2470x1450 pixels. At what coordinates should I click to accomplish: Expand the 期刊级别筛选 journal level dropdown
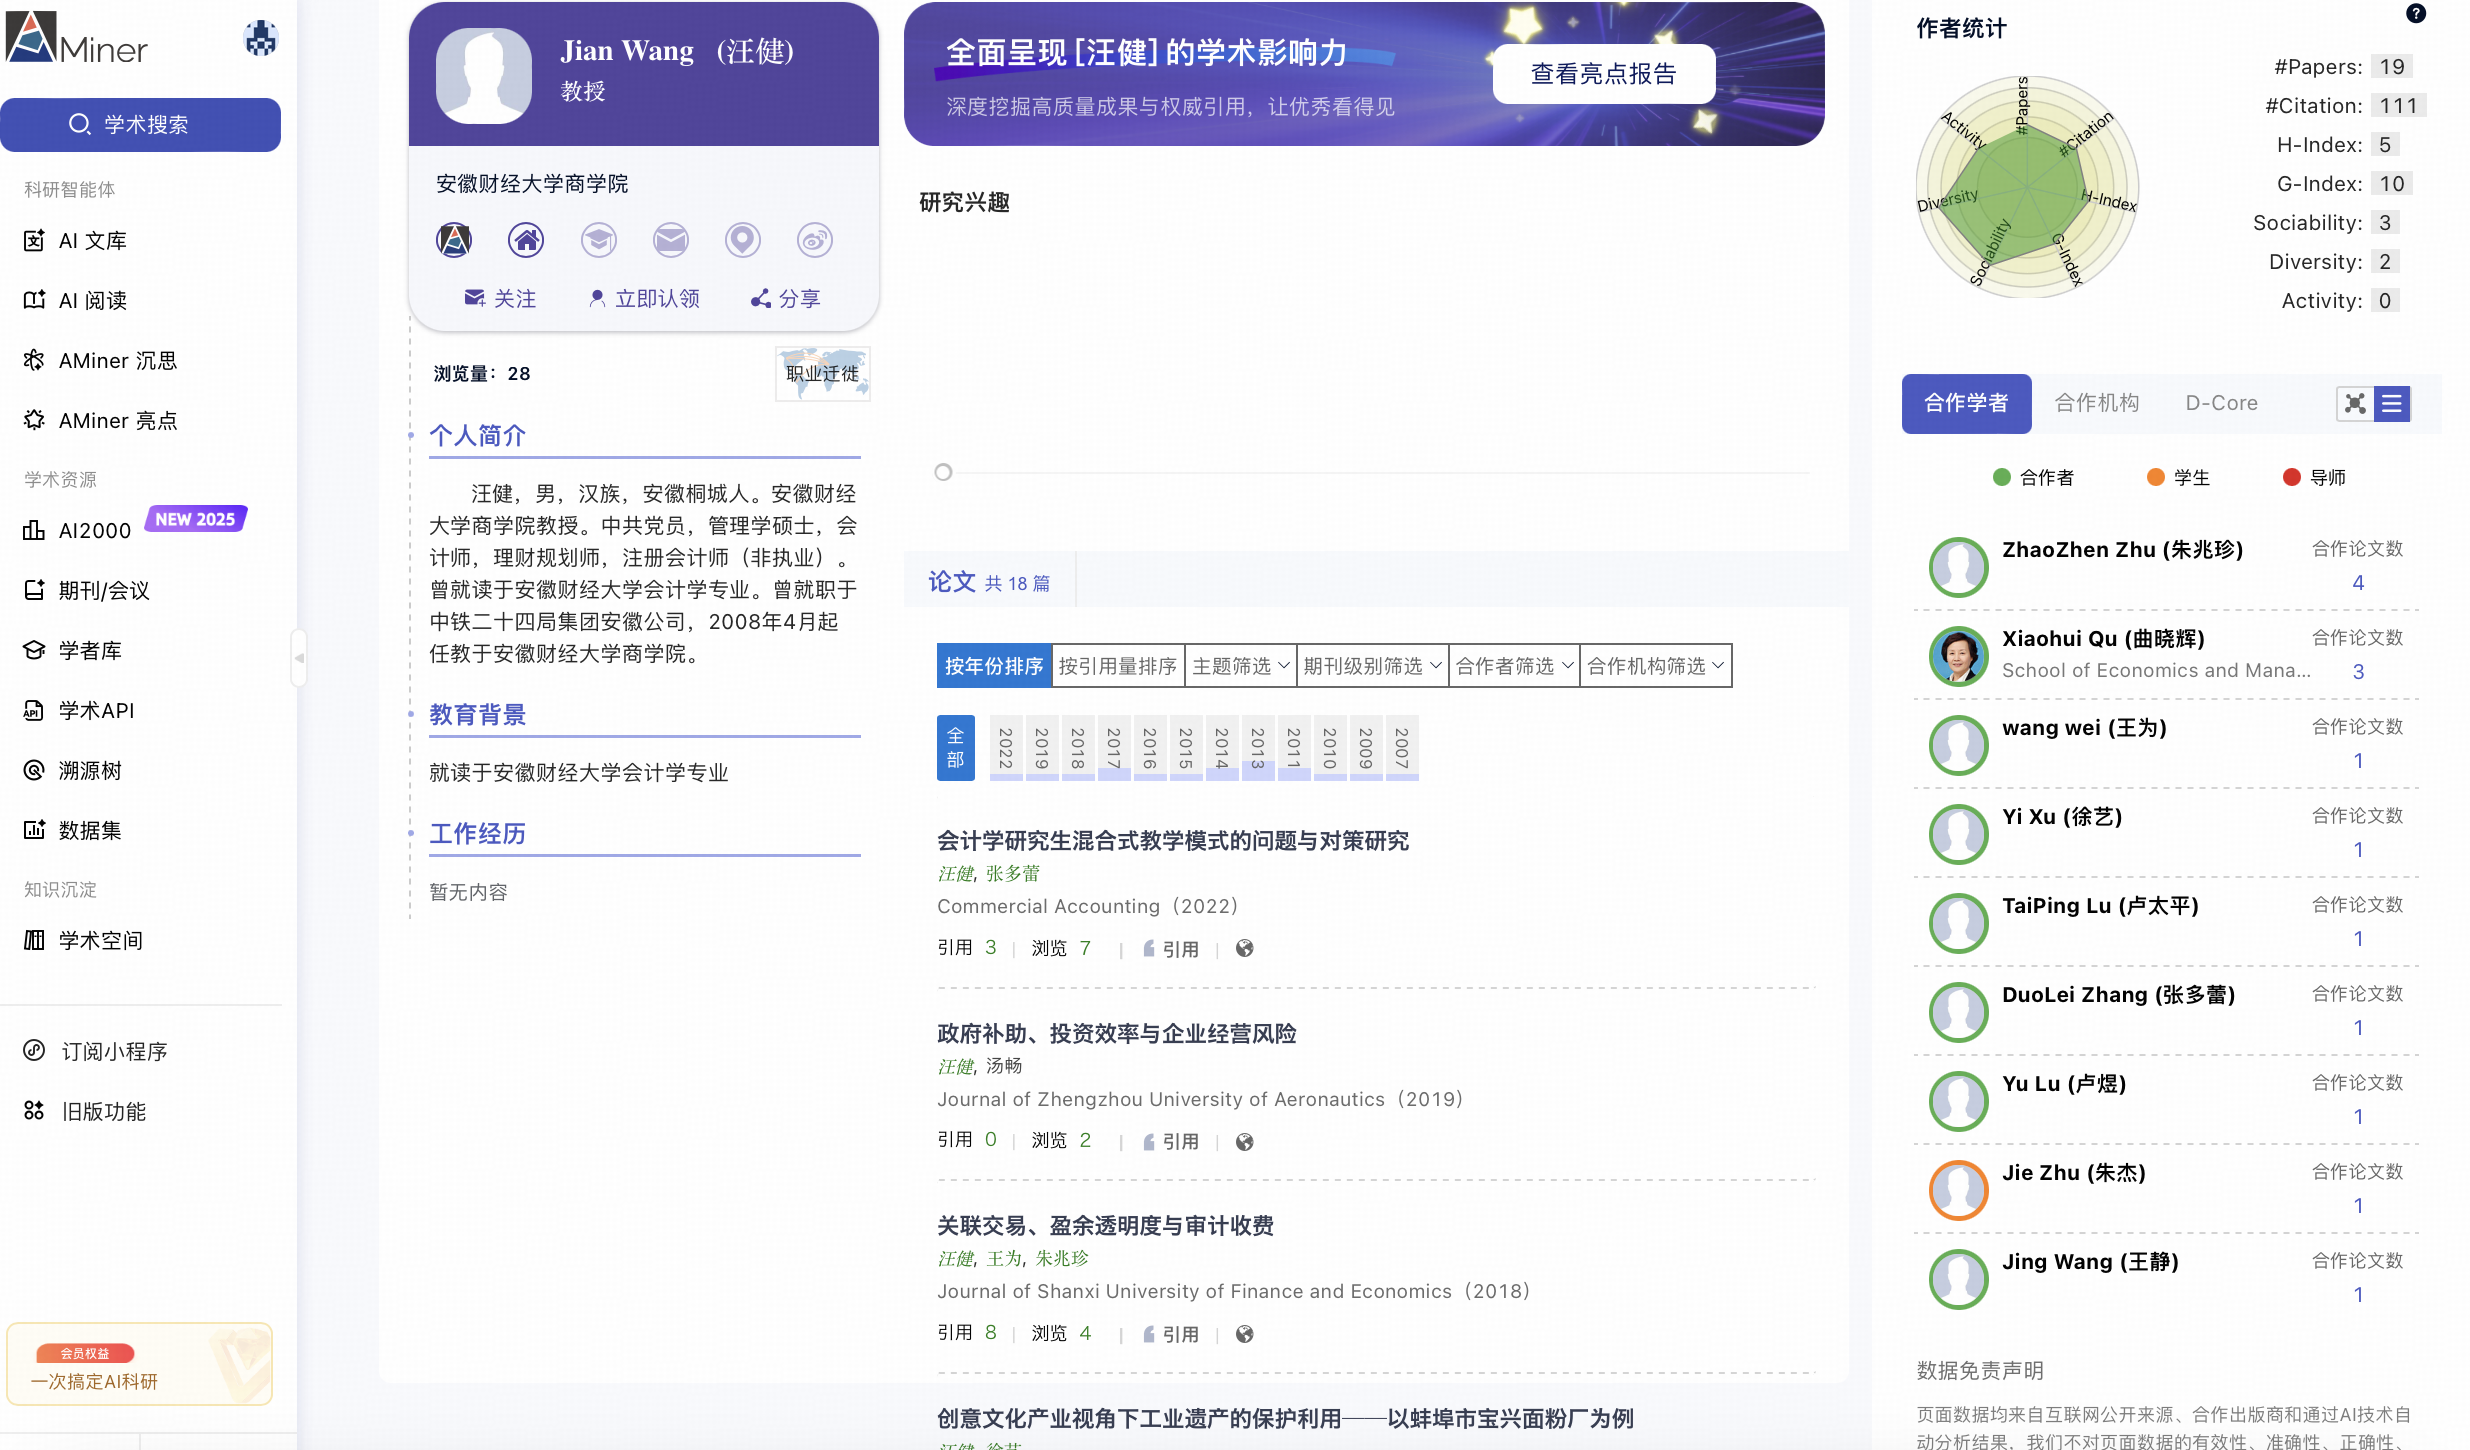(x=1371, y=666)
